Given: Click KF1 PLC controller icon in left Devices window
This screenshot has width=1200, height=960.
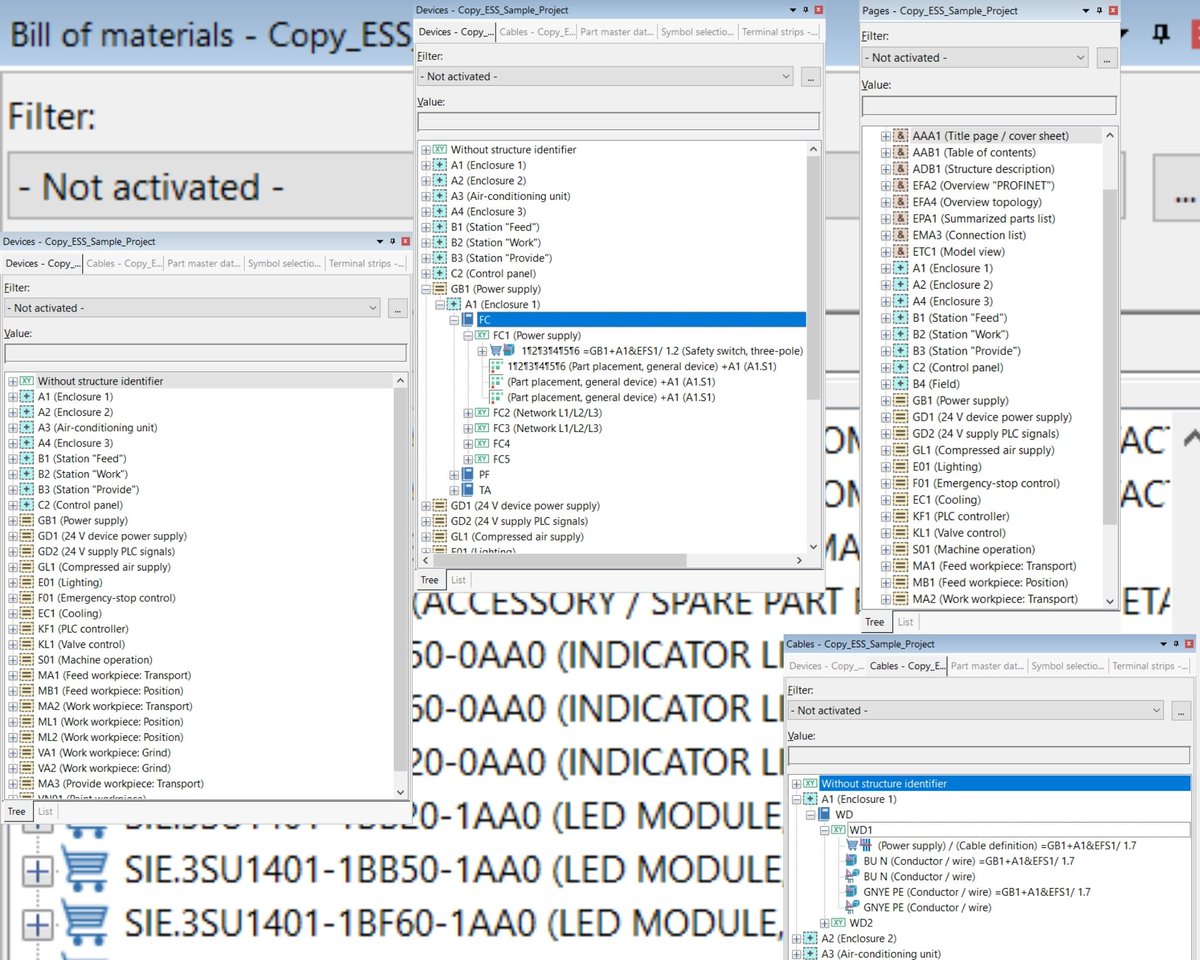Looking at the screenshot, I should click(x=27, y=629).
